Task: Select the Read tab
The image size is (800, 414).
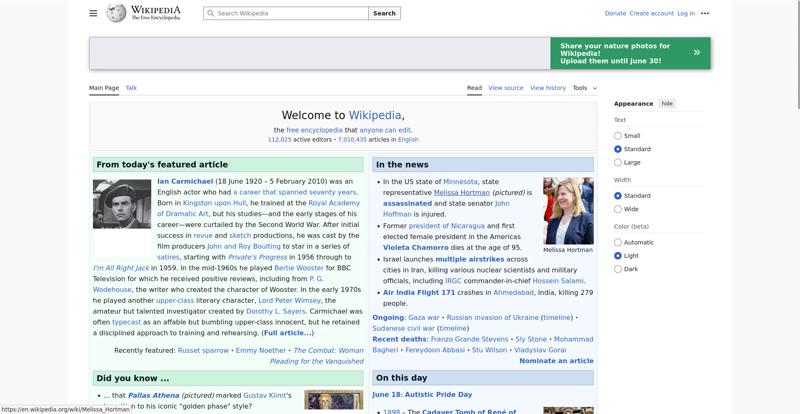Action: click(474, 88)
